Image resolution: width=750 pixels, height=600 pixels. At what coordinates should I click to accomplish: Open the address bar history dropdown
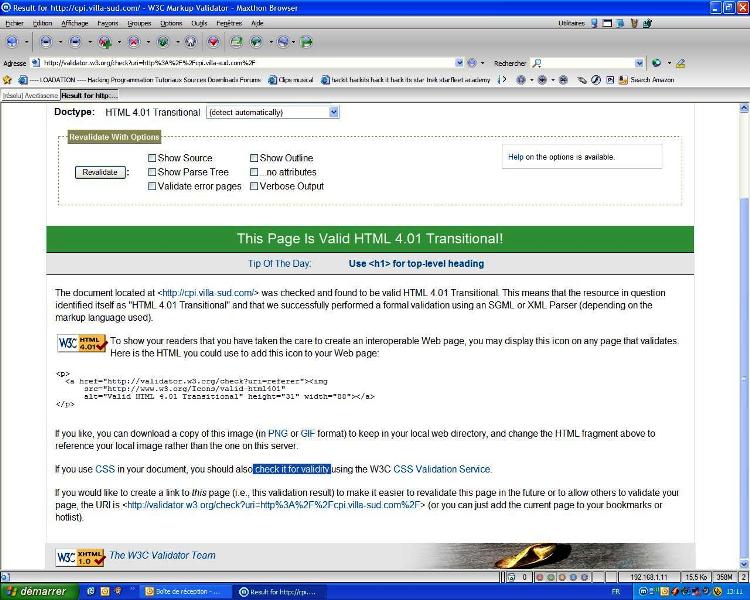(459, 63)
